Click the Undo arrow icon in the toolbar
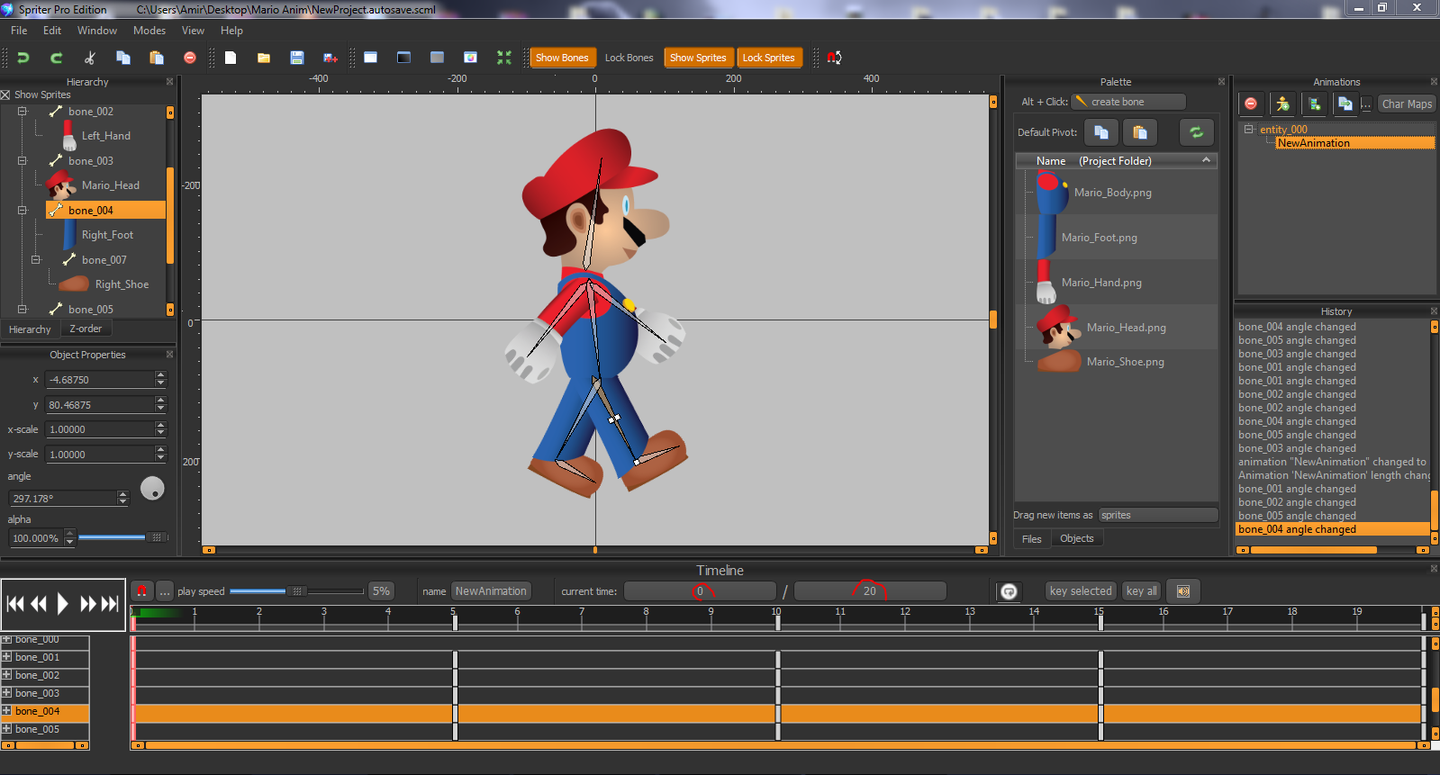This screenshot has height=775, width=1440. pyautogui.click(x=23, y=58)
